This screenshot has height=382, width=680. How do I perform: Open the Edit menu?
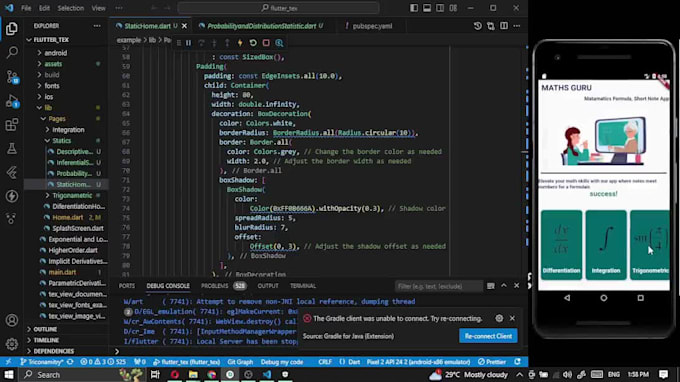point(44,8)
